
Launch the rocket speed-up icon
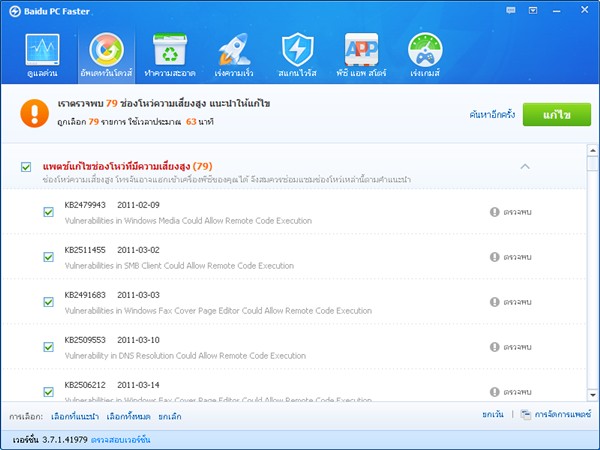tap(234, 49)
